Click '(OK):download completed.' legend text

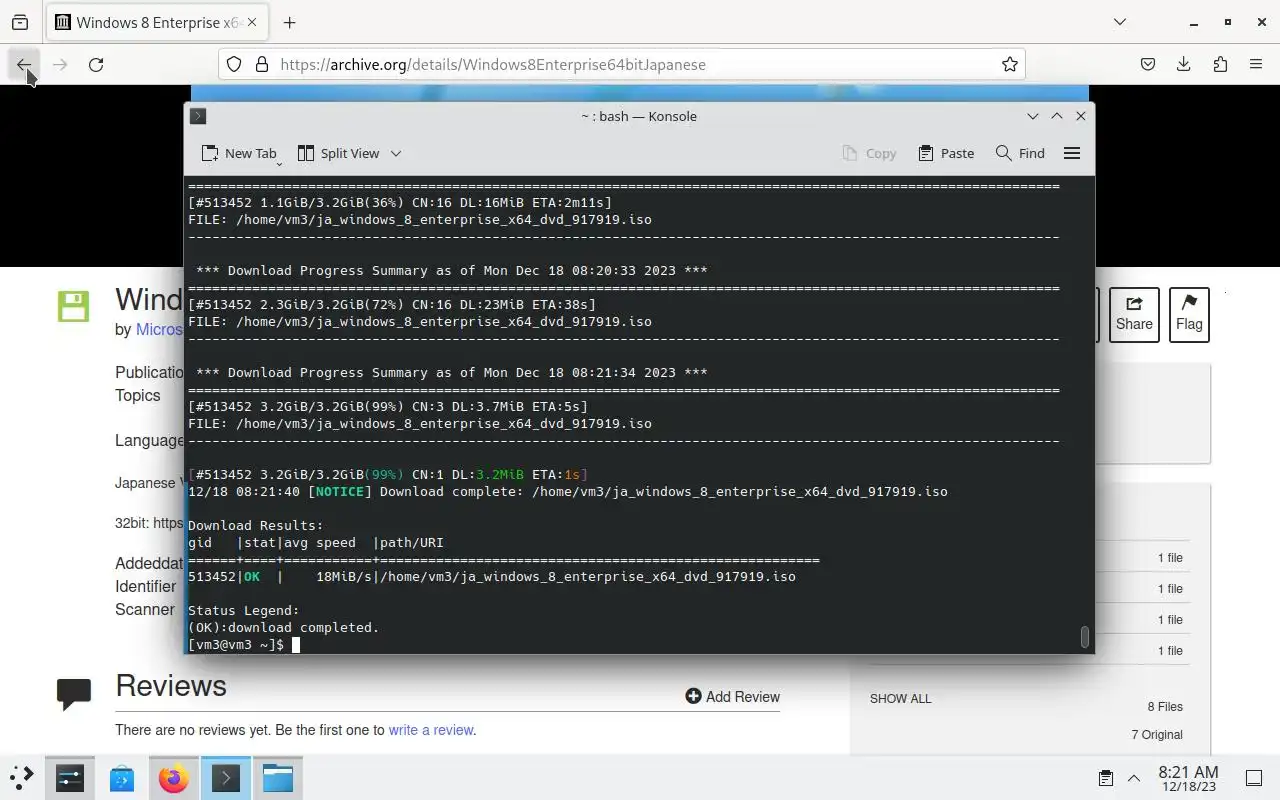[x=283, y=628]
